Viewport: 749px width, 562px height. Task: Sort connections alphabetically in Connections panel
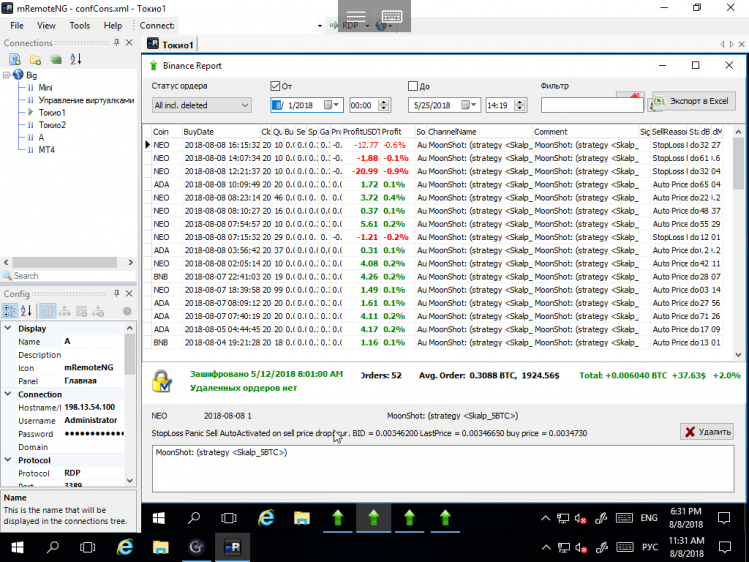[x=76, y=59]
